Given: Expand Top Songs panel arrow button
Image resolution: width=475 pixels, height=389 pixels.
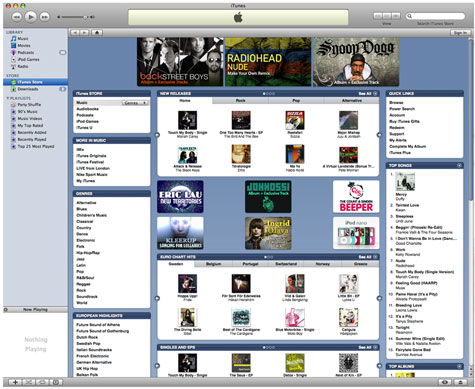Looking at the screenshot, I should (459, 165).
